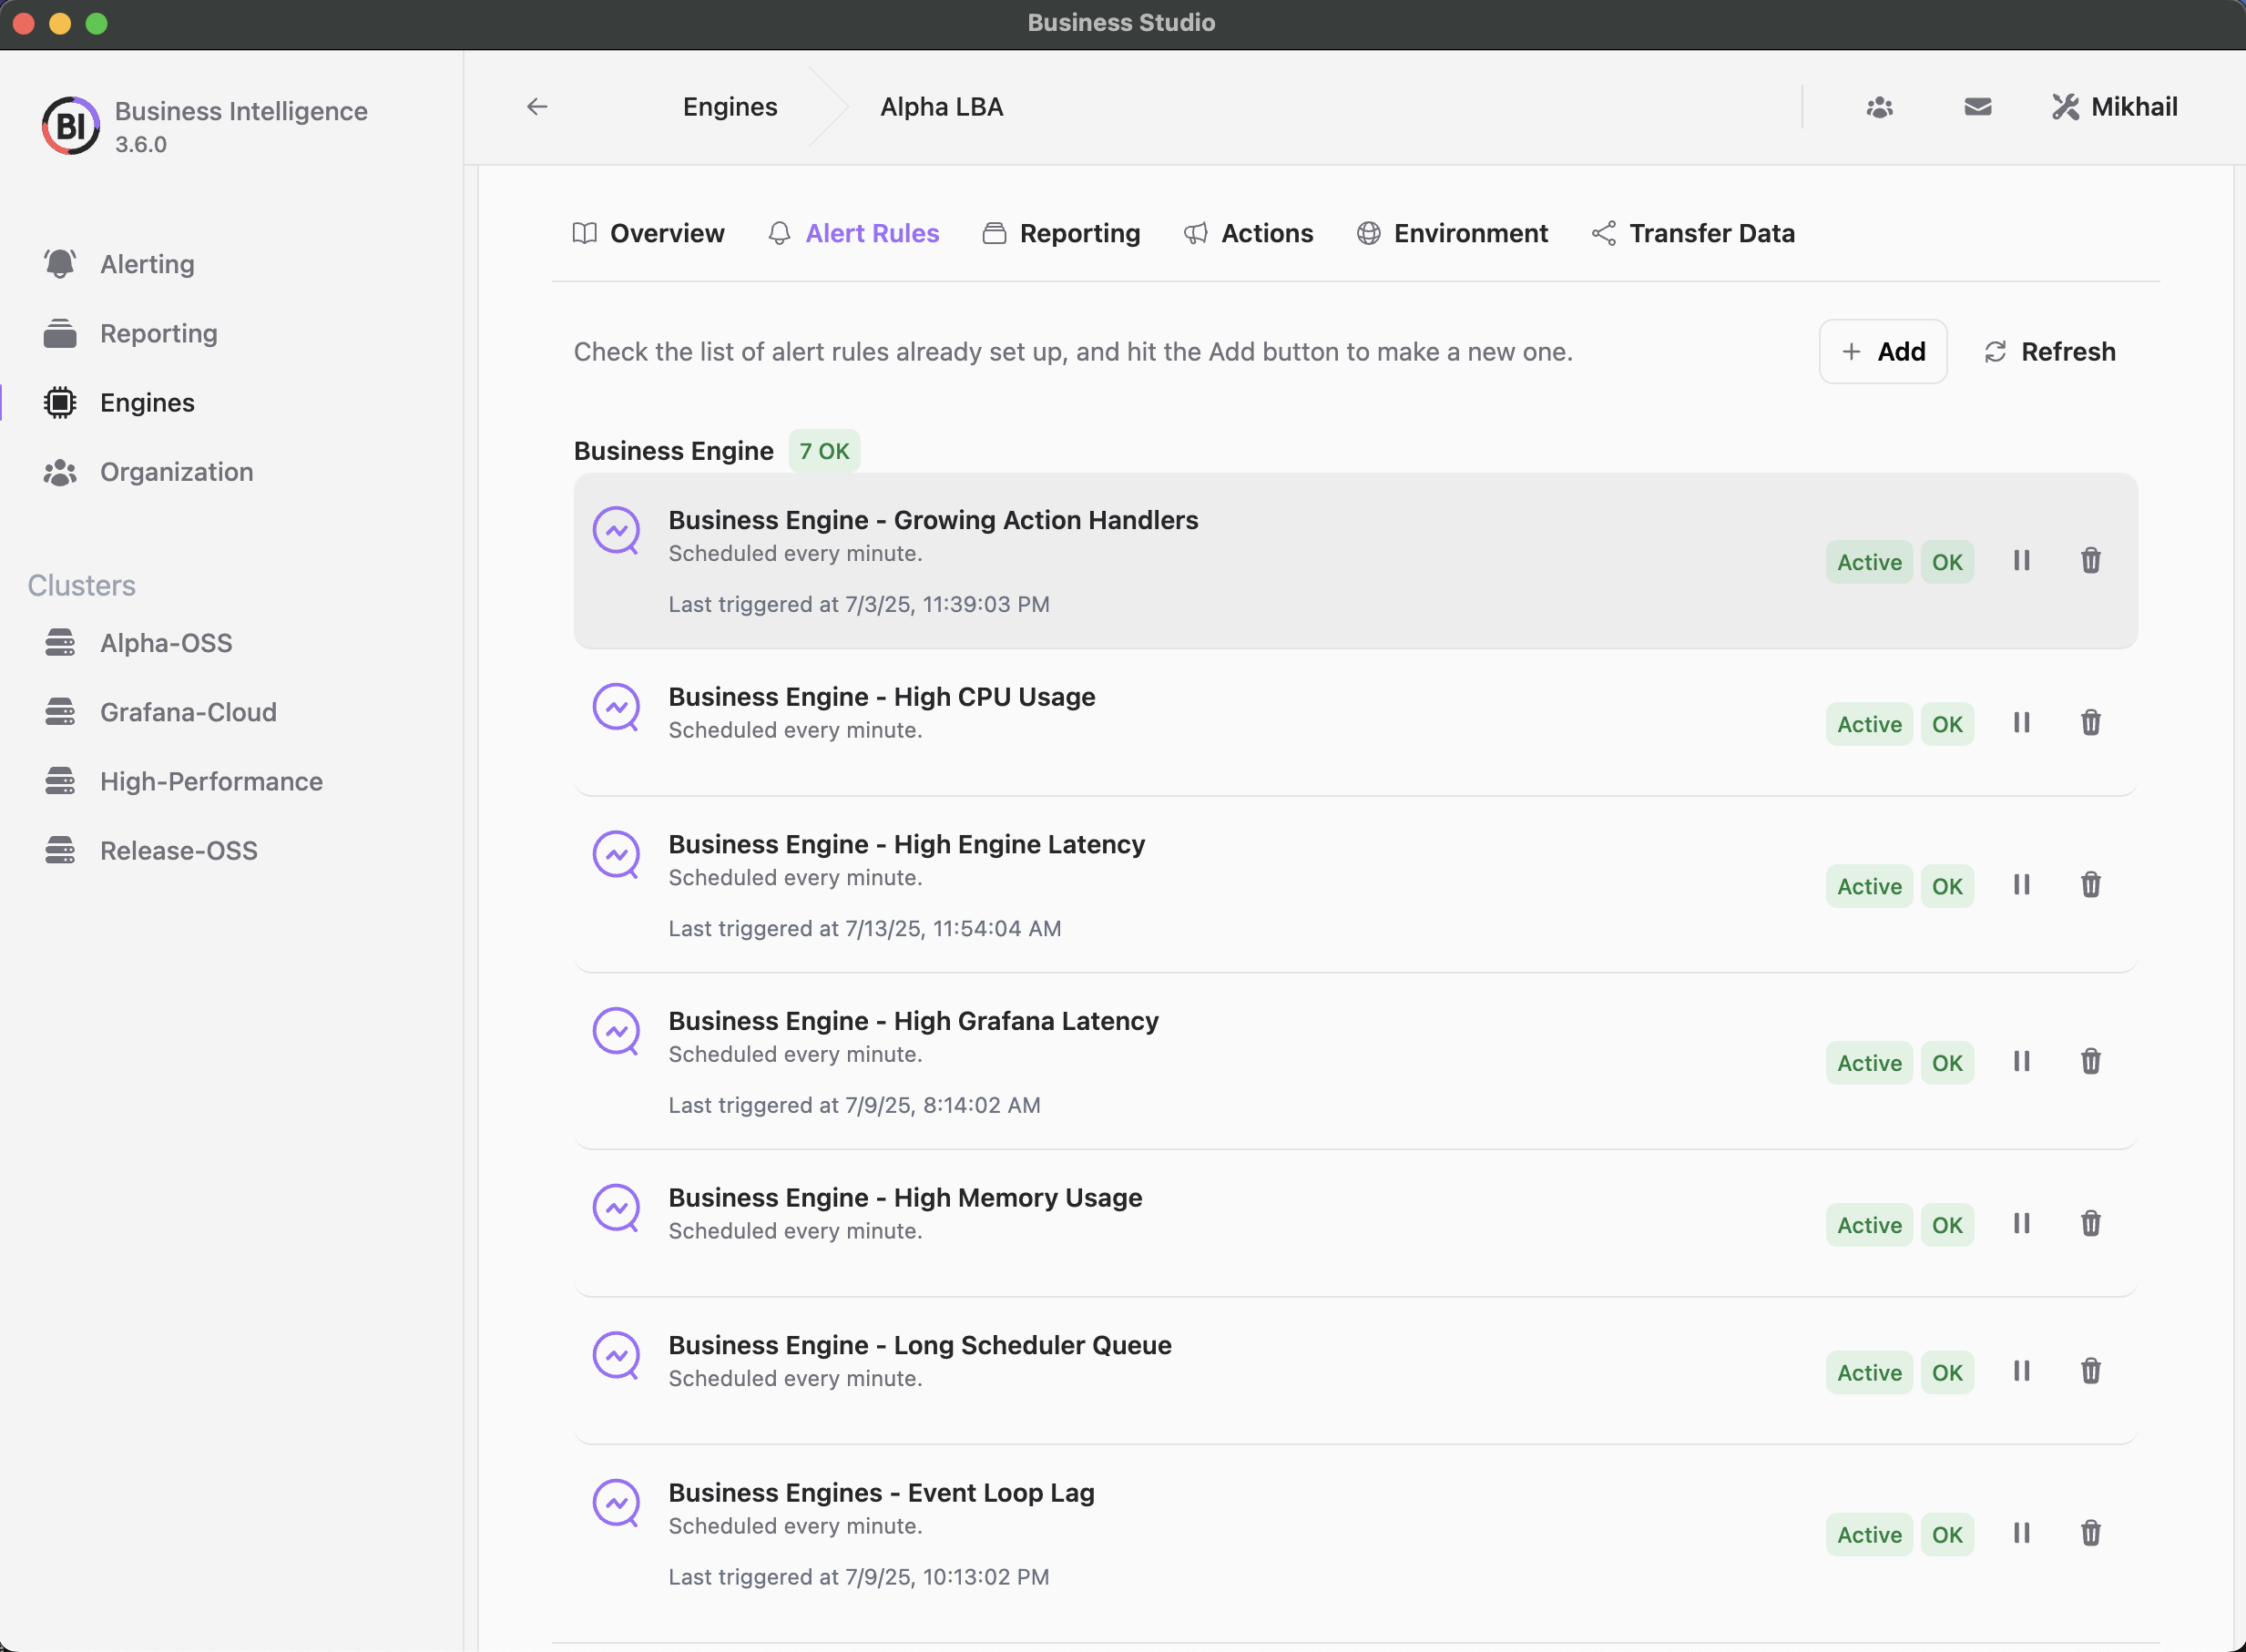Click the back arrow in header
Viewport: 2246px width, 1652px height.
(x=537, y=107)
